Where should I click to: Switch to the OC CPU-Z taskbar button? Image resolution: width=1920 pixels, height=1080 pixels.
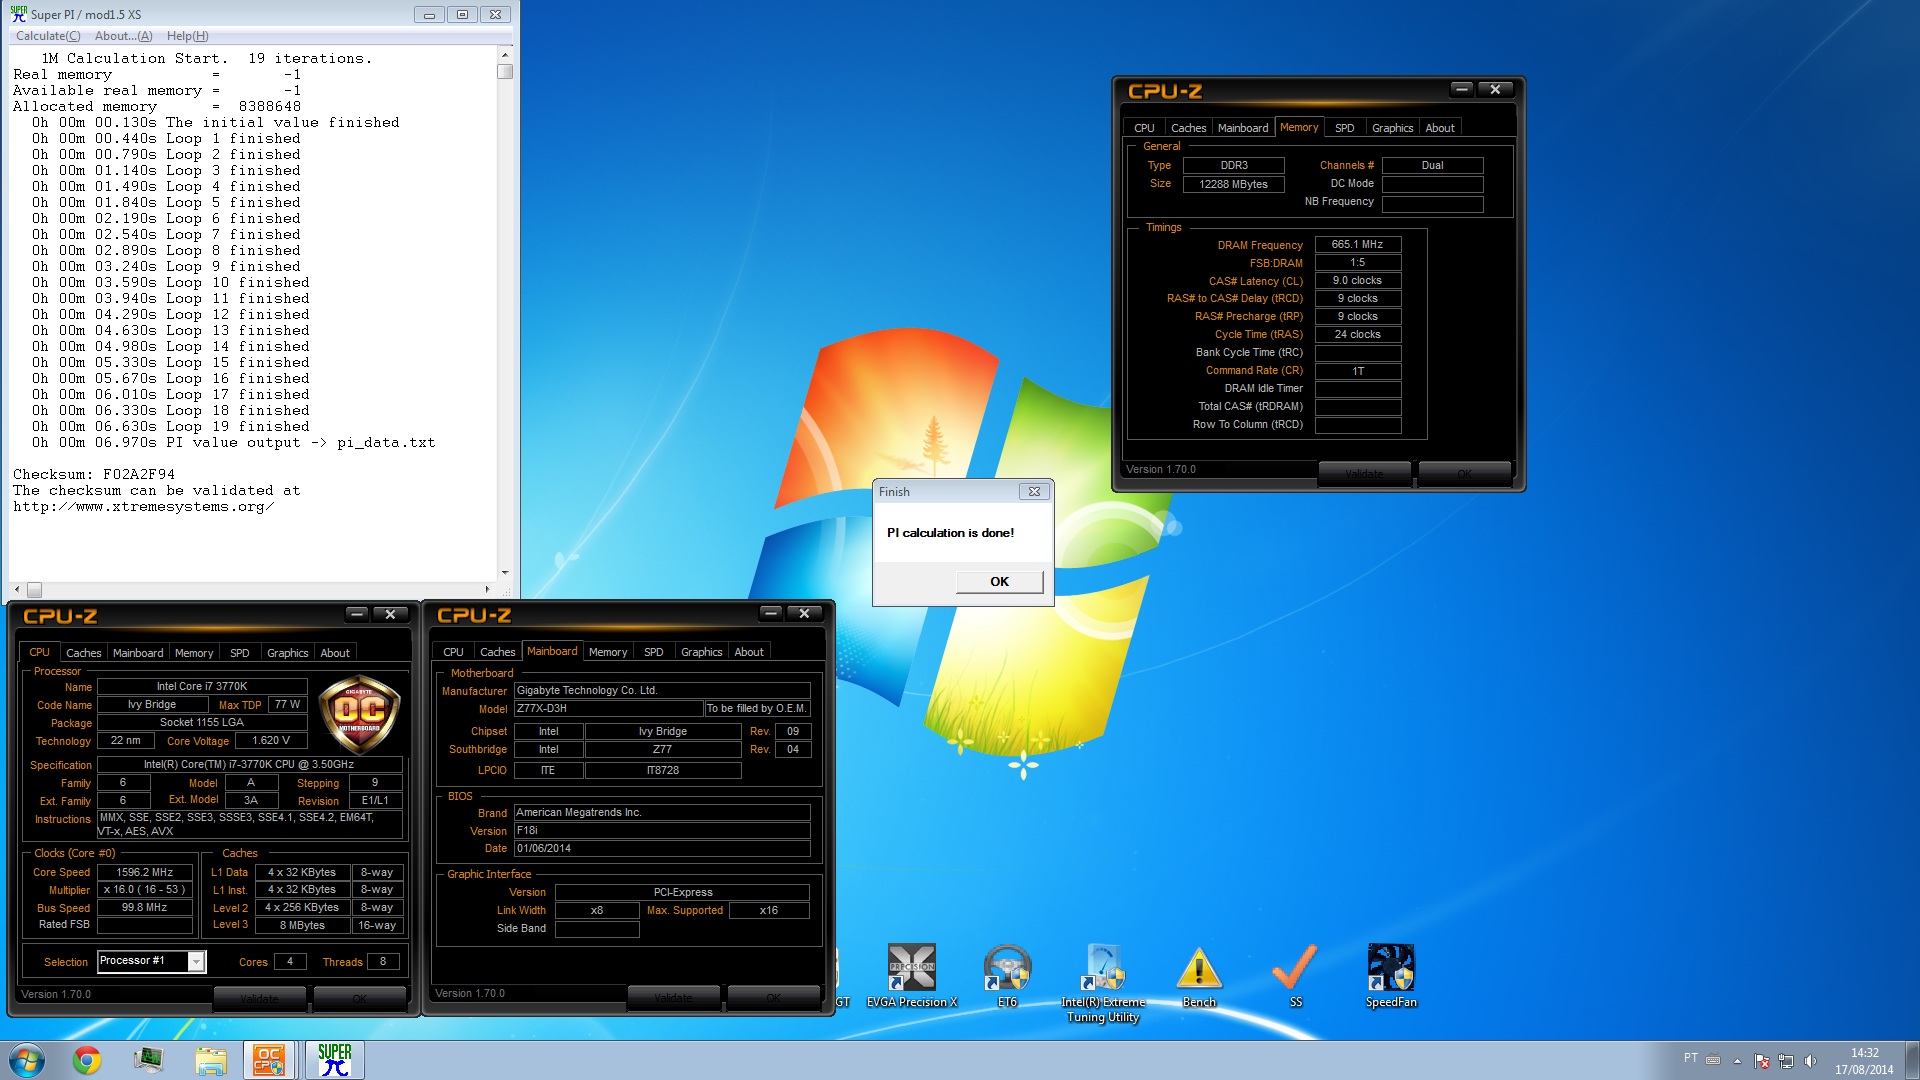[269, 1060]
